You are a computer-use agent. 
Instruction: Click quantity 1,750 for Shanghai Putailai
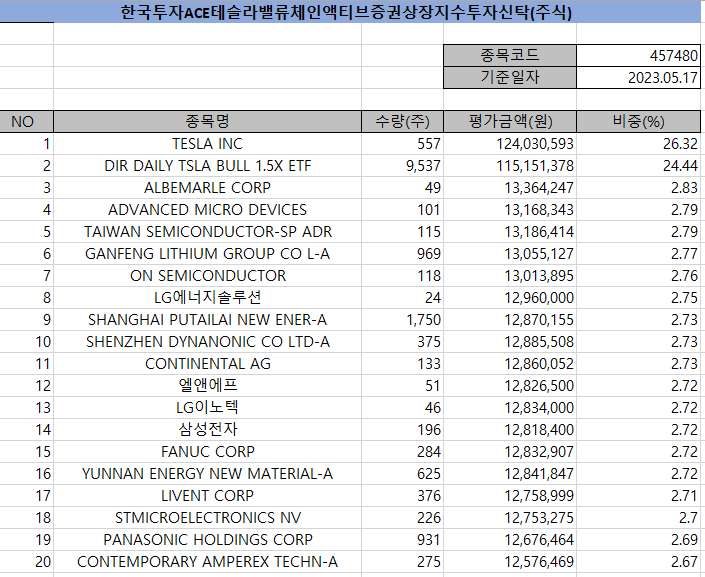coord(402,320)
